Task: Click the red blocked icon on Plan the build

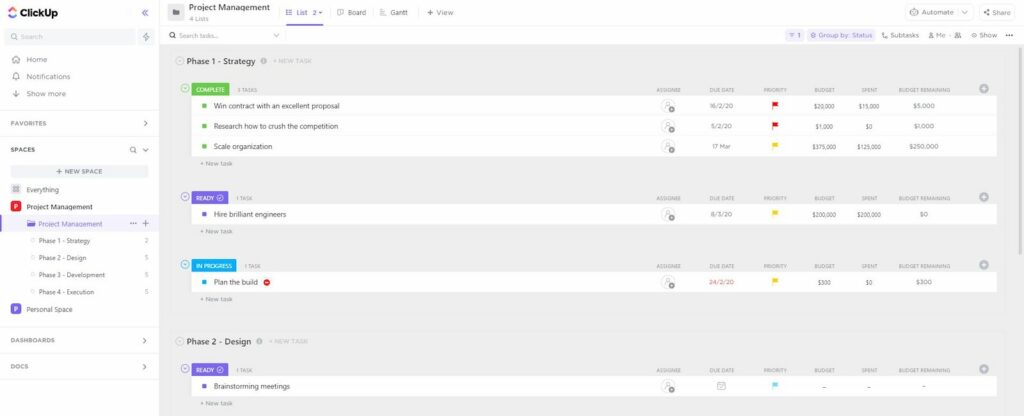Action: tap(267, 282)
